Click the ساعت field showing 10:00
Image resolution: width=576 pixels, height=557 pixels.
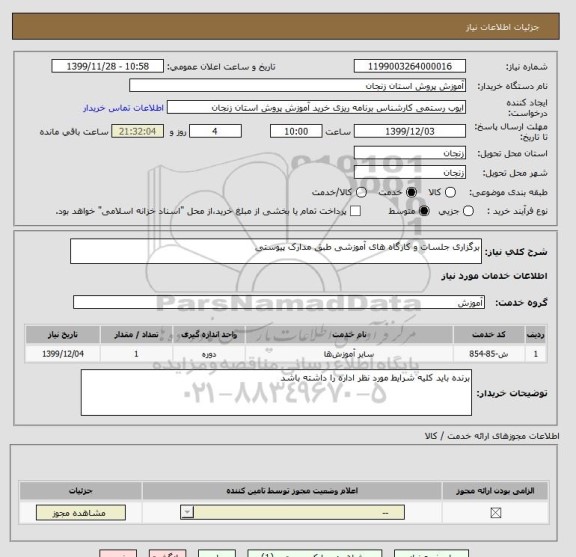click(x=296, y=131)
